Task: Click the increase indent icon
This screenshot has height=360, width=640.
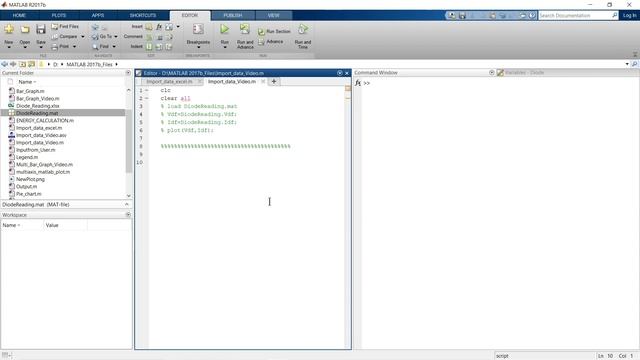Action: point(159,47)
